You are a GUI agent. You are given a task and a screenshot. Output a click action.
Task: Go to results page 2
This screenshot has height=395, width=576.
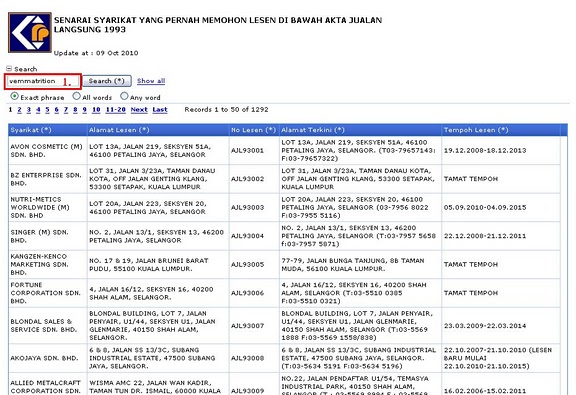coord(19,109)
